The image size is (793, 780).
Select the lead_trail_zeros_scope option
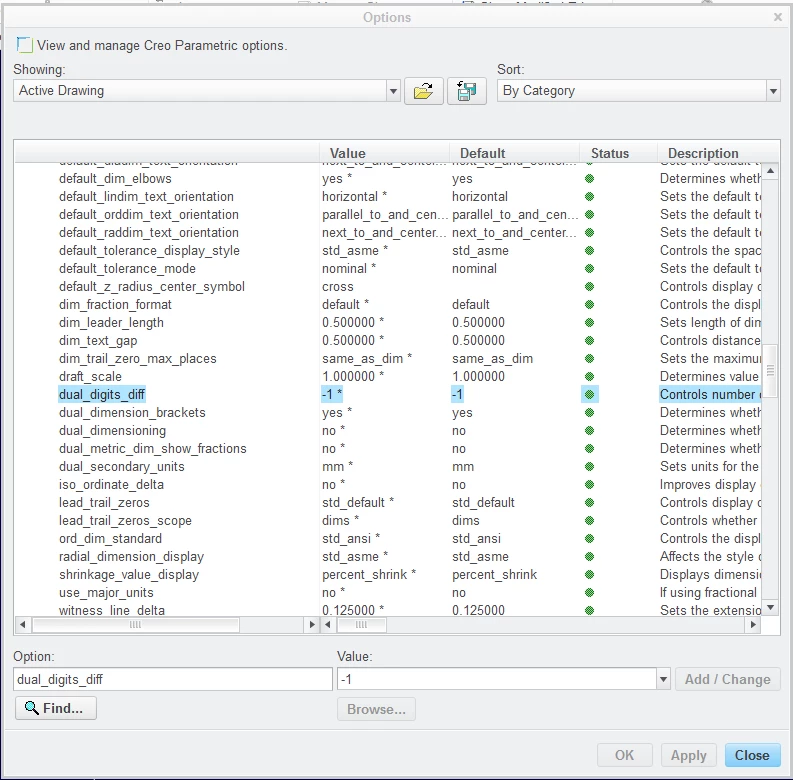(x=125, y=521)
